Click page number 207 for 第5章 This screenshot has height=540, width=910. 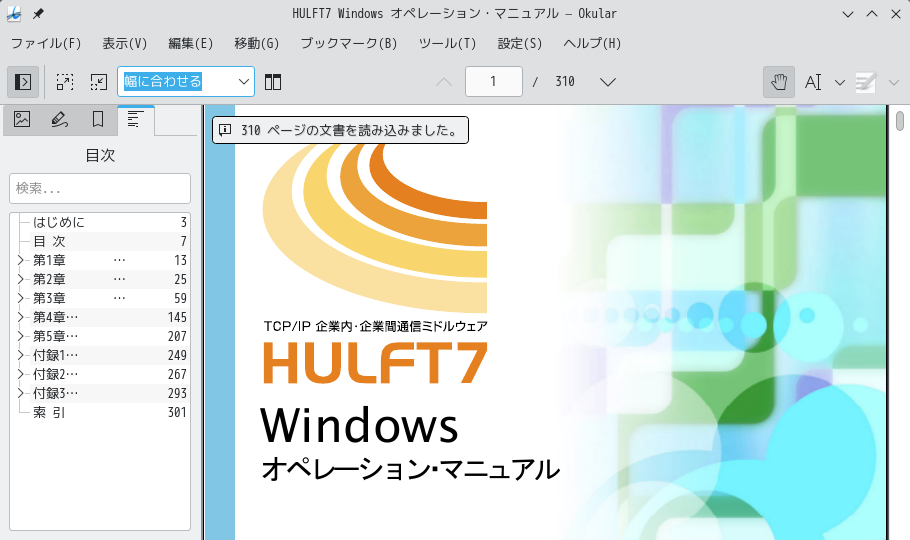pyautogui.click(x=177, y=336)
